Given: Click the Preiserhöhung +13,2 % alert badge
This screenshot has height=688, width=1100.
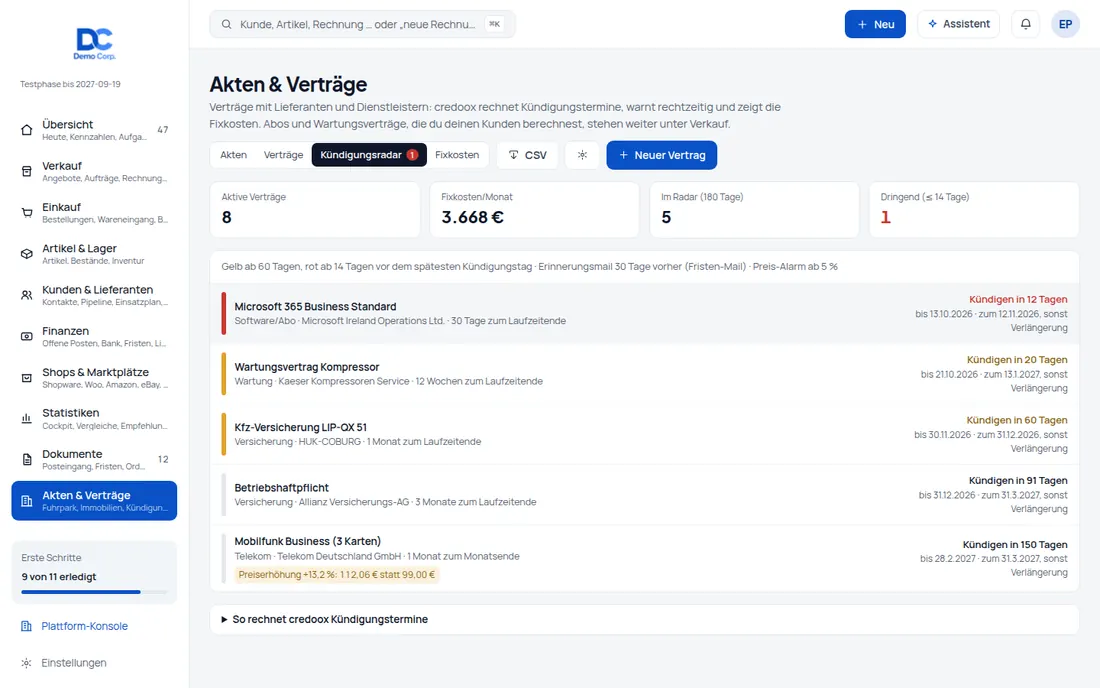Looking at the screenshot, I should click(x=337, y=575).
